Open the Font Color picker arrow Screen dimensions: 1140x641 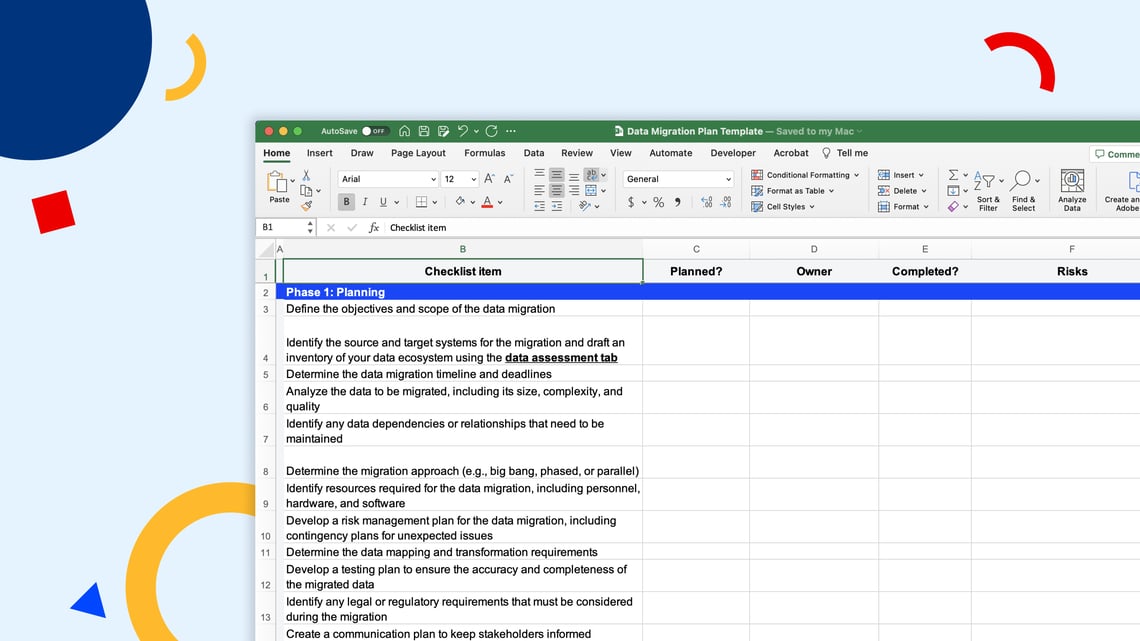pos(501,202)
